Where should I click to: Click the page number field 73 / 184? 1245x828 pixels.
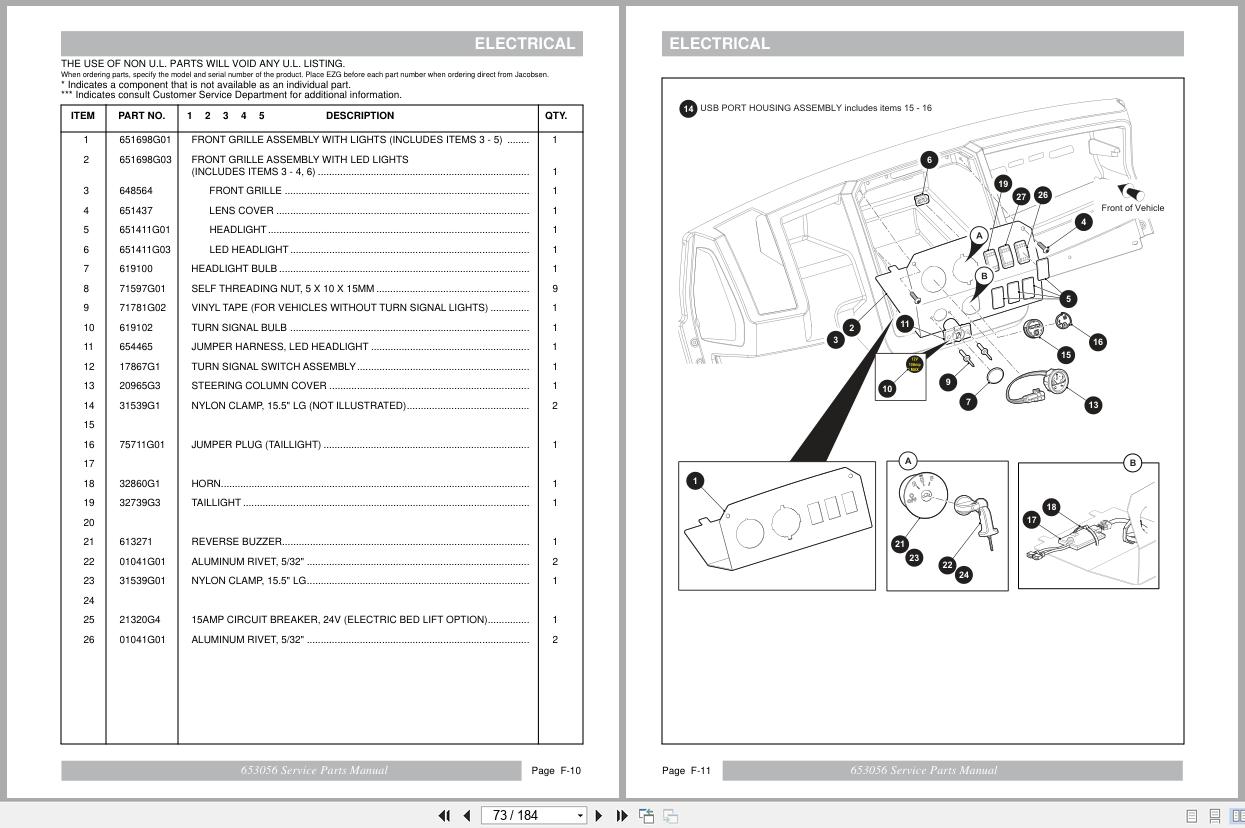[528, 816]
